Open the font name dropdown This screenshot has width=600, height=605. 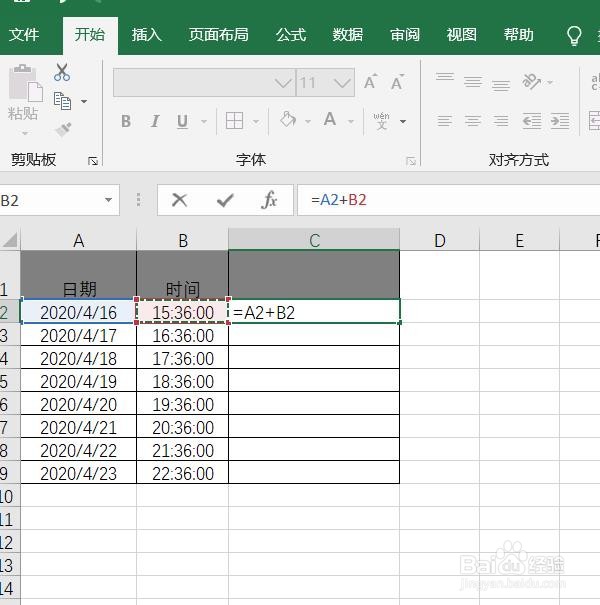point(283,82)
